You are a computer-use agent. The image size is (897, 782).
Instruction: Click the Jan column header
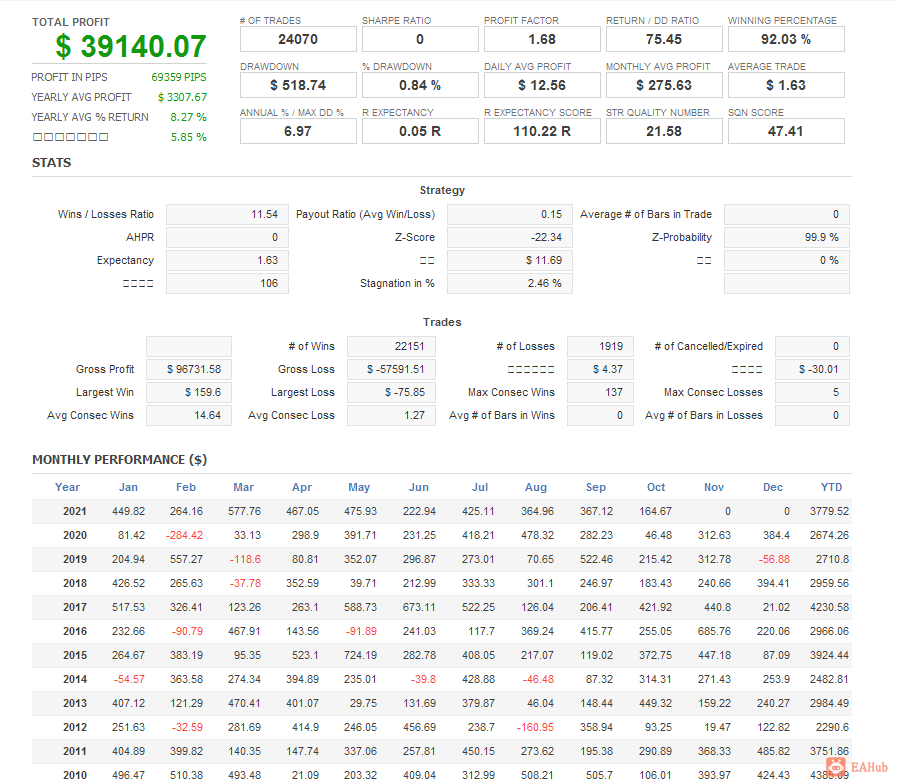click(x=128, y=487)
